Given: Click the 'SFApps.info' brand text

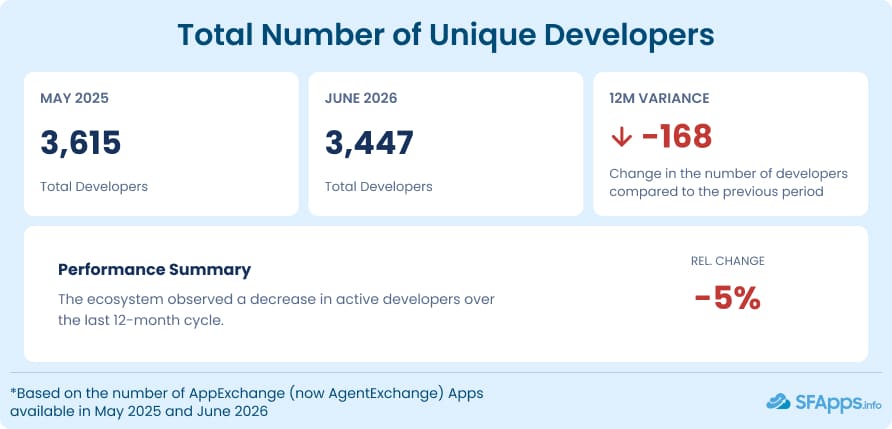Looking at the screenshot, I should pyautogui.click(x=837, y=403).
